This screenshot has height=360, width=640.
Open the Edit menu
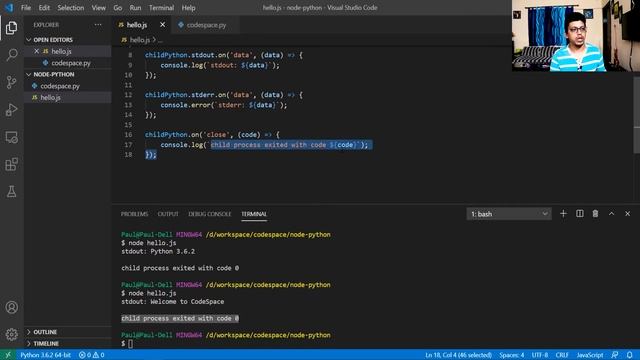point(44,8)
